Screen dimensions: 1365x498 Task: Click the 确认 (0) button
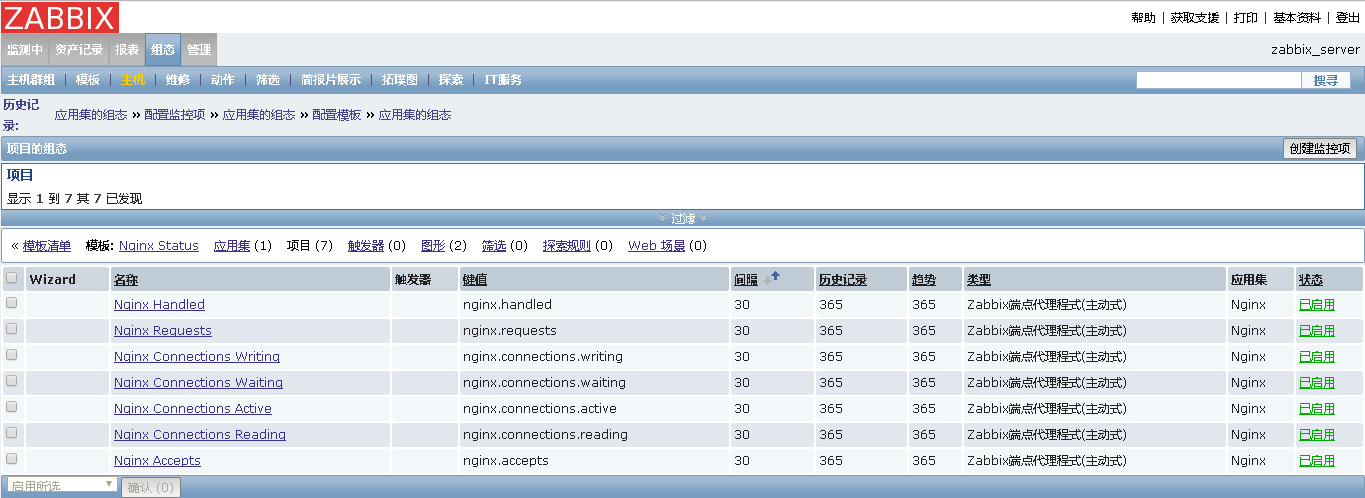(x=151, y=487)
